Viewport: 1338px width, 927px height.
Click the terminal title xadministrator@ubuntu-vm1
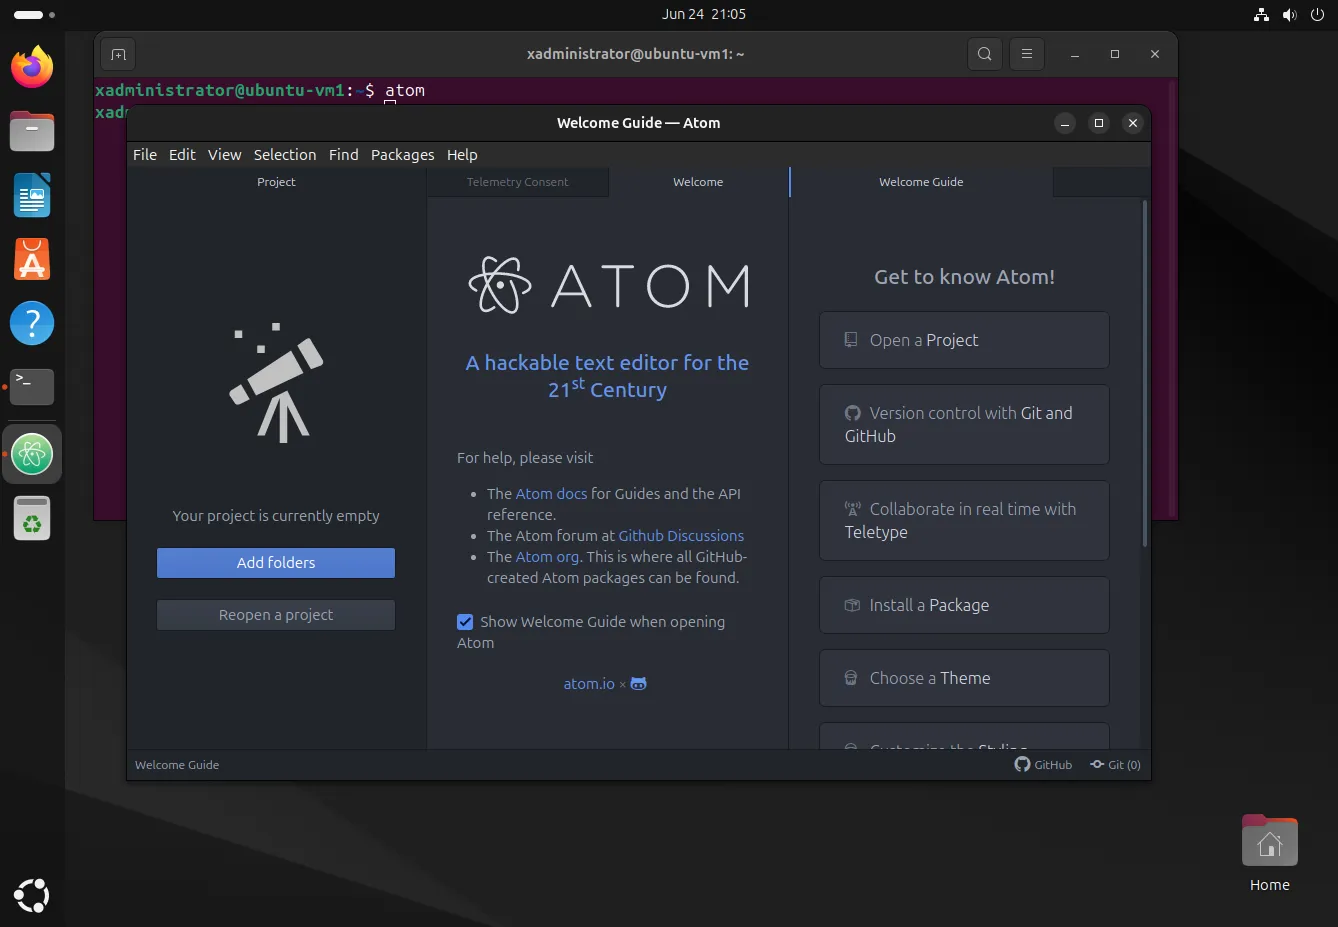point(636,54)
